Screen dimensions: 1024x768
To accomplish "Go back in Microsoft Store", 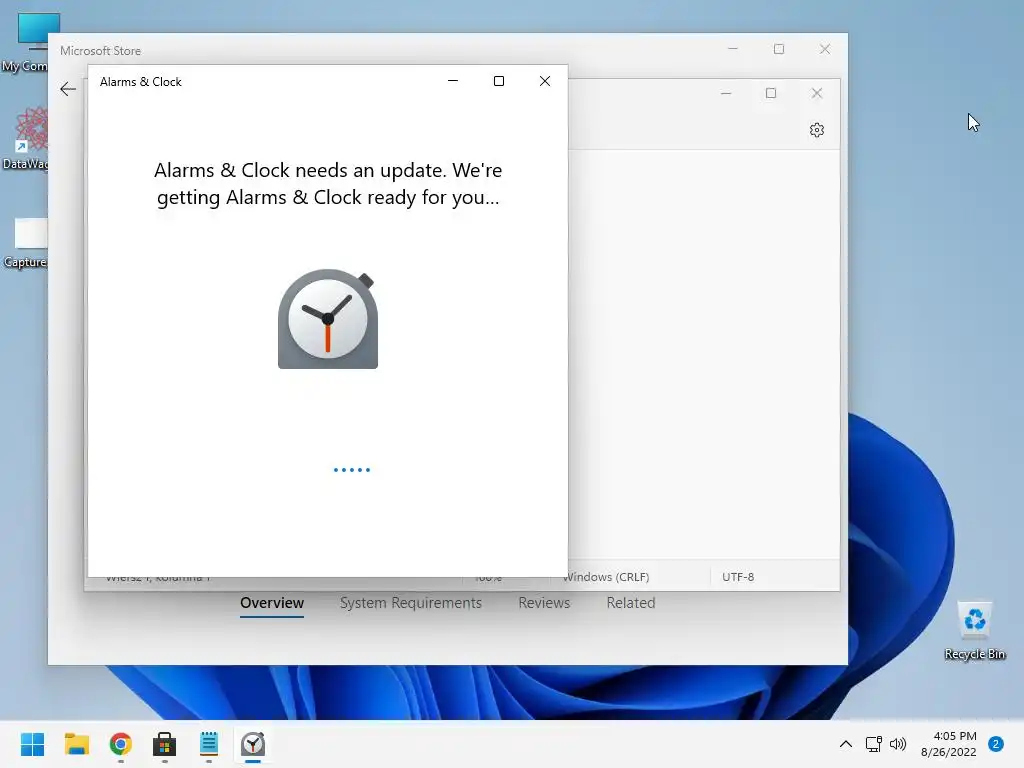I will [68, 89].
